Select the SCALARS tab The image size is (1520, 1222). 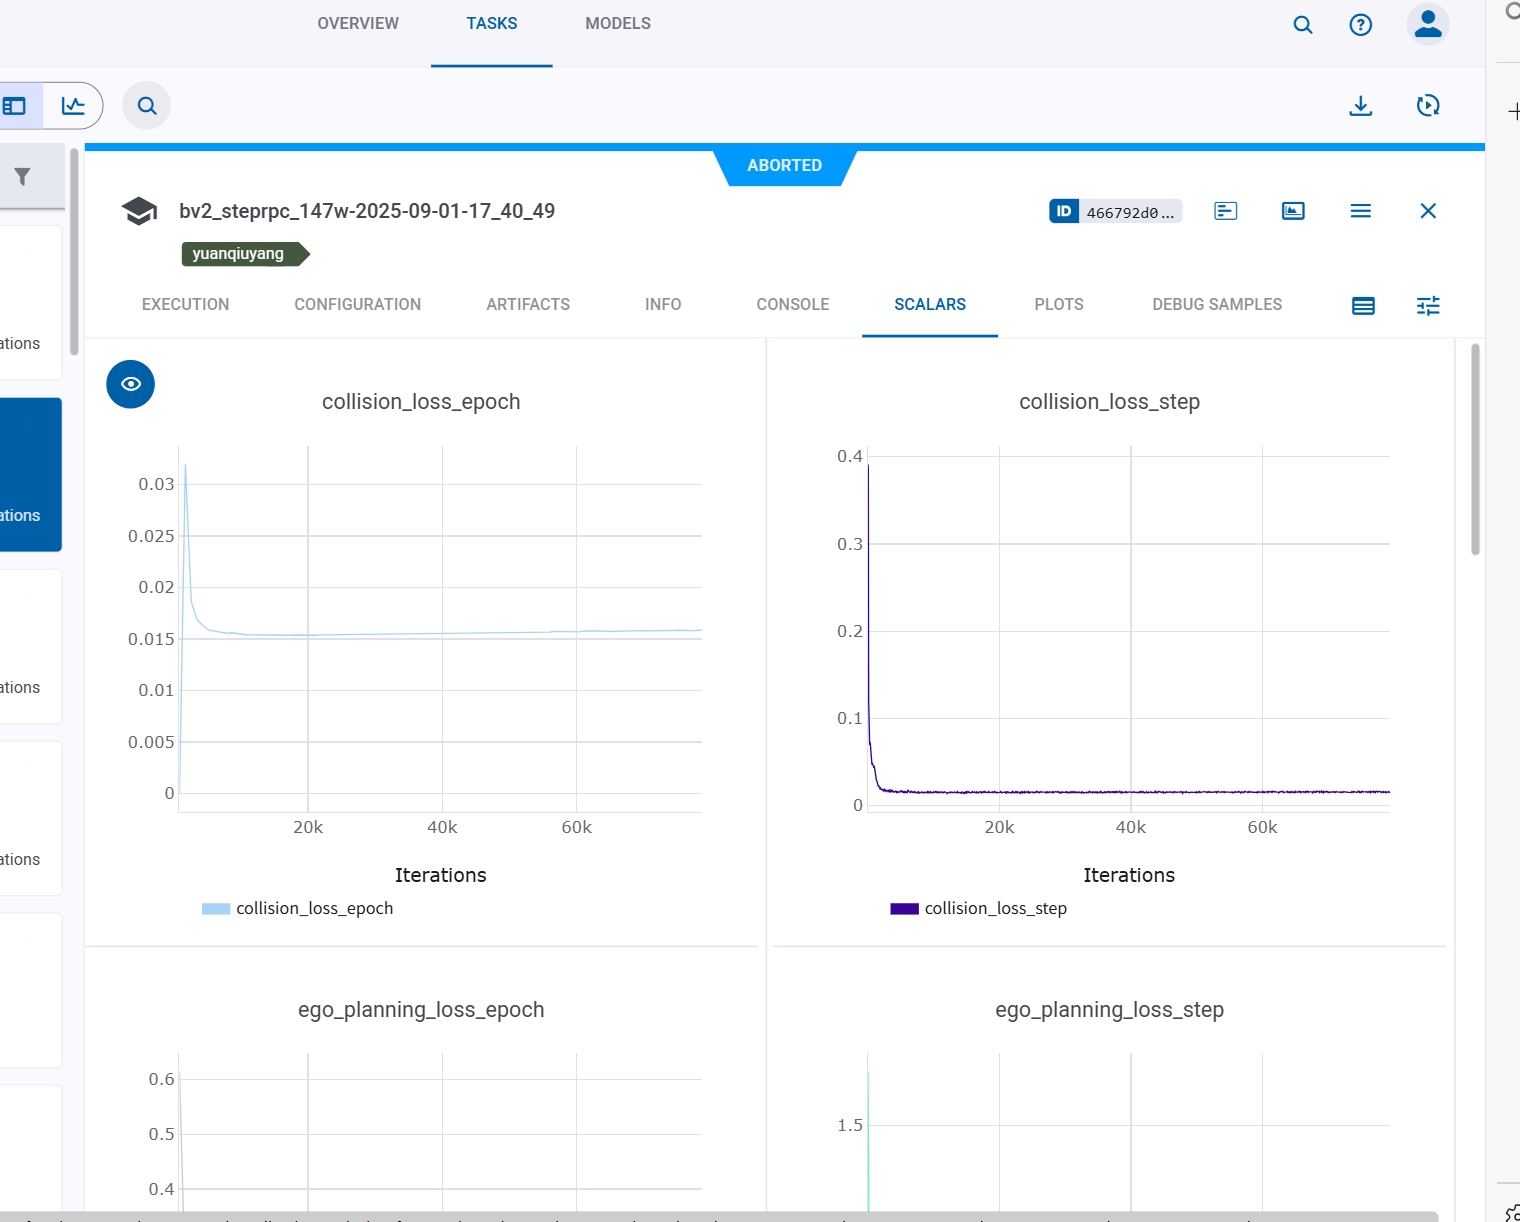(930, 304)
